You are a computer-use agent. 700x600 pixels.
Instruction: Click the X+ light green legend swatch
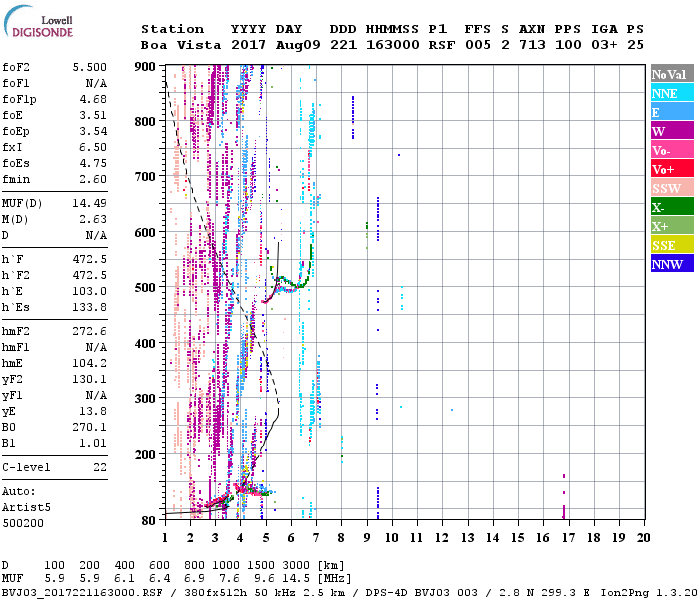[668, 226]
